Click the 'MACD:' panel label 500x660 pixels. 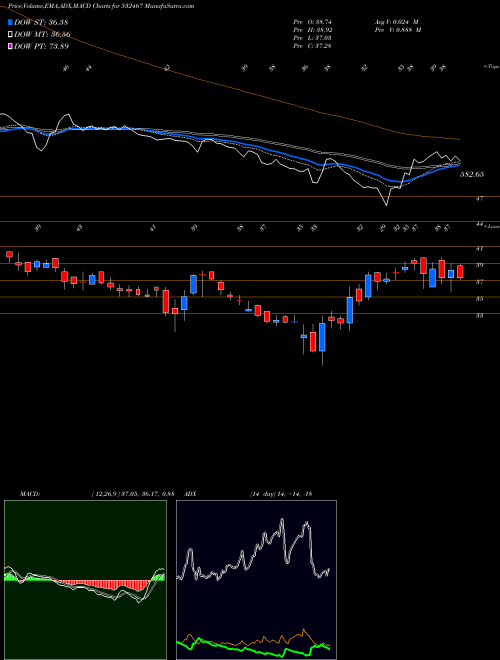pos(29,494)
